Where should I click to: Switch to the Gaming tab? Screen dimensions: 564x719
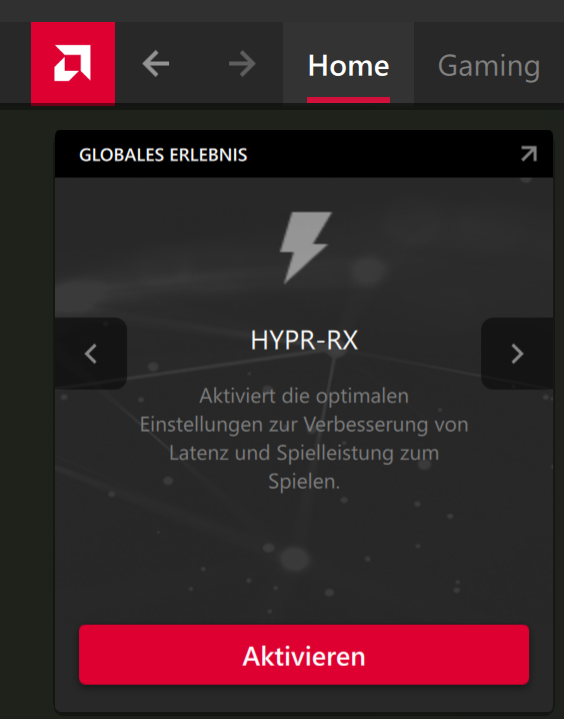pos(489,63)
